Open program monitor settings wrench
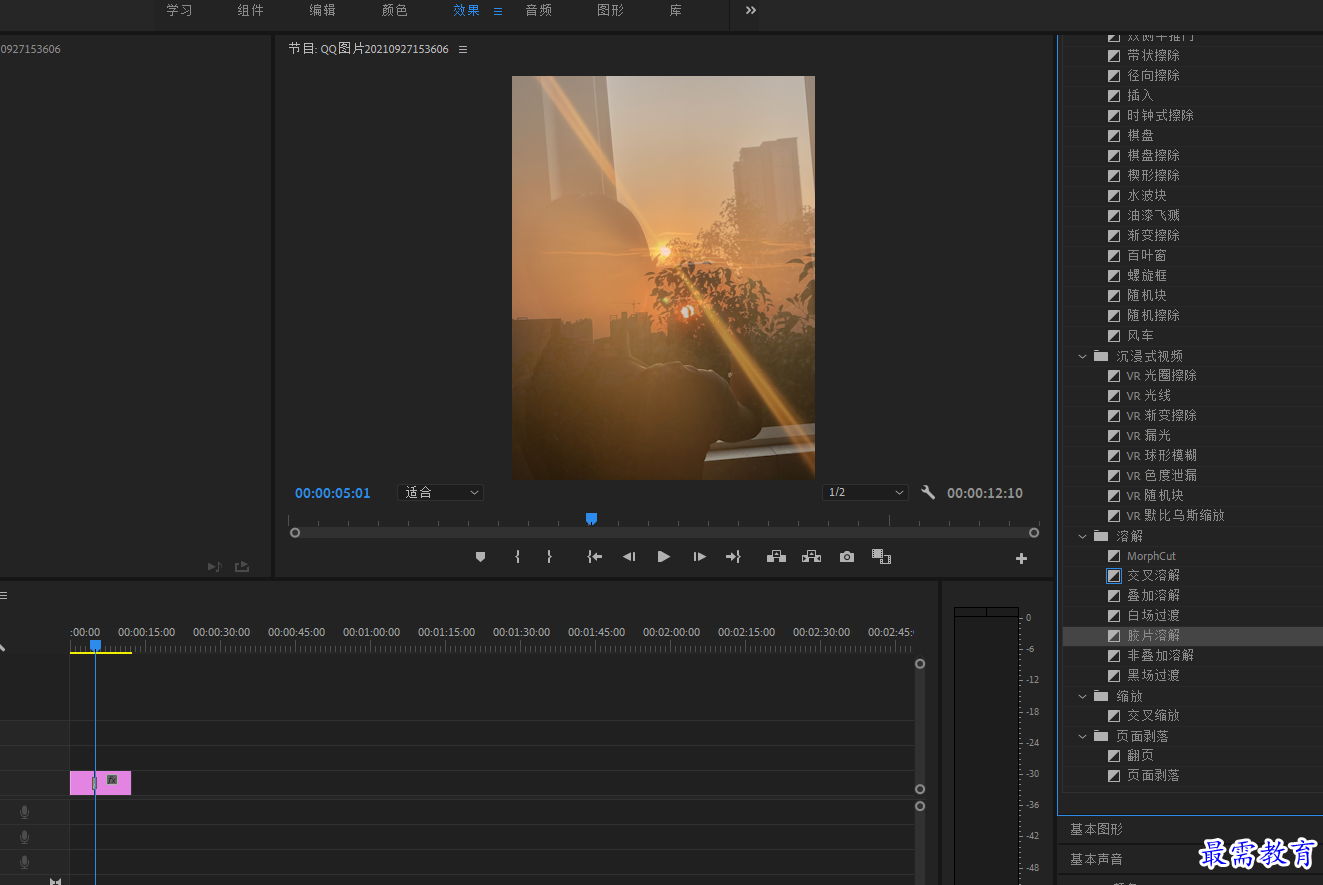Screen dimensions: 1323x885 928,492
